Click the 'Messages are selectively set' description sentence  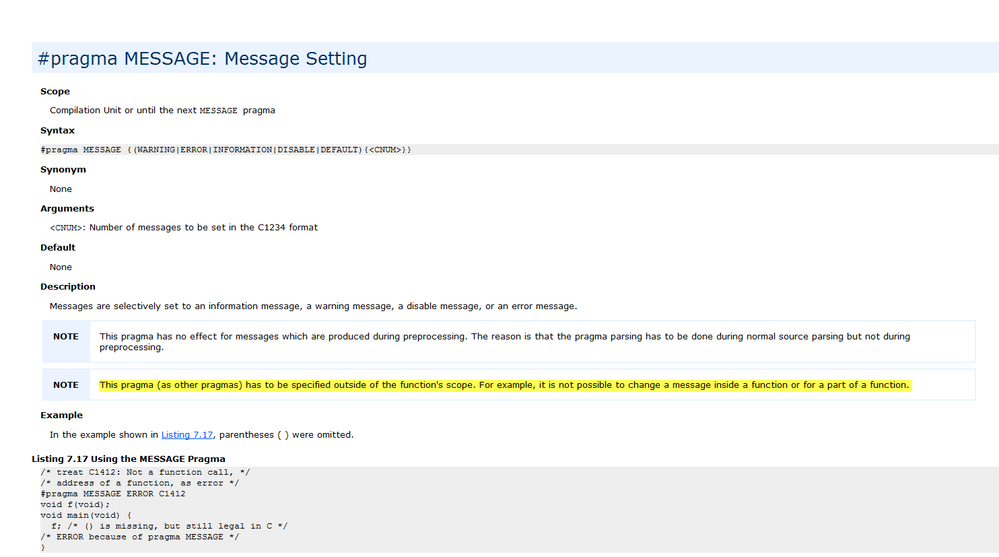tap(313, 306)
